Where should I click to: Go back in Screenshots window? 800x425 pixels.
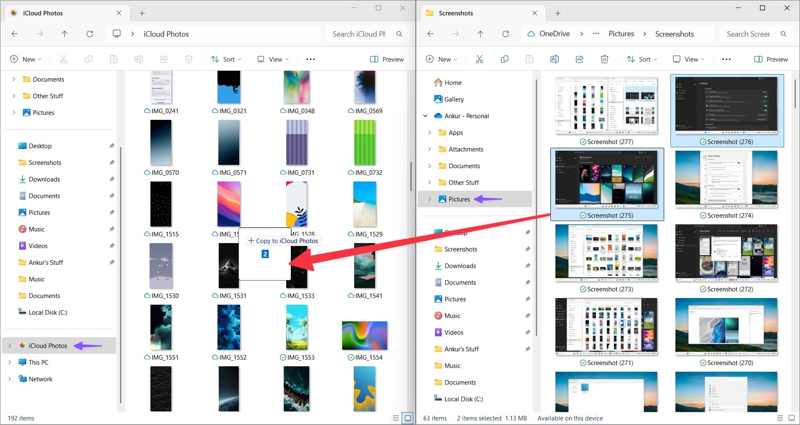point(431,34)
